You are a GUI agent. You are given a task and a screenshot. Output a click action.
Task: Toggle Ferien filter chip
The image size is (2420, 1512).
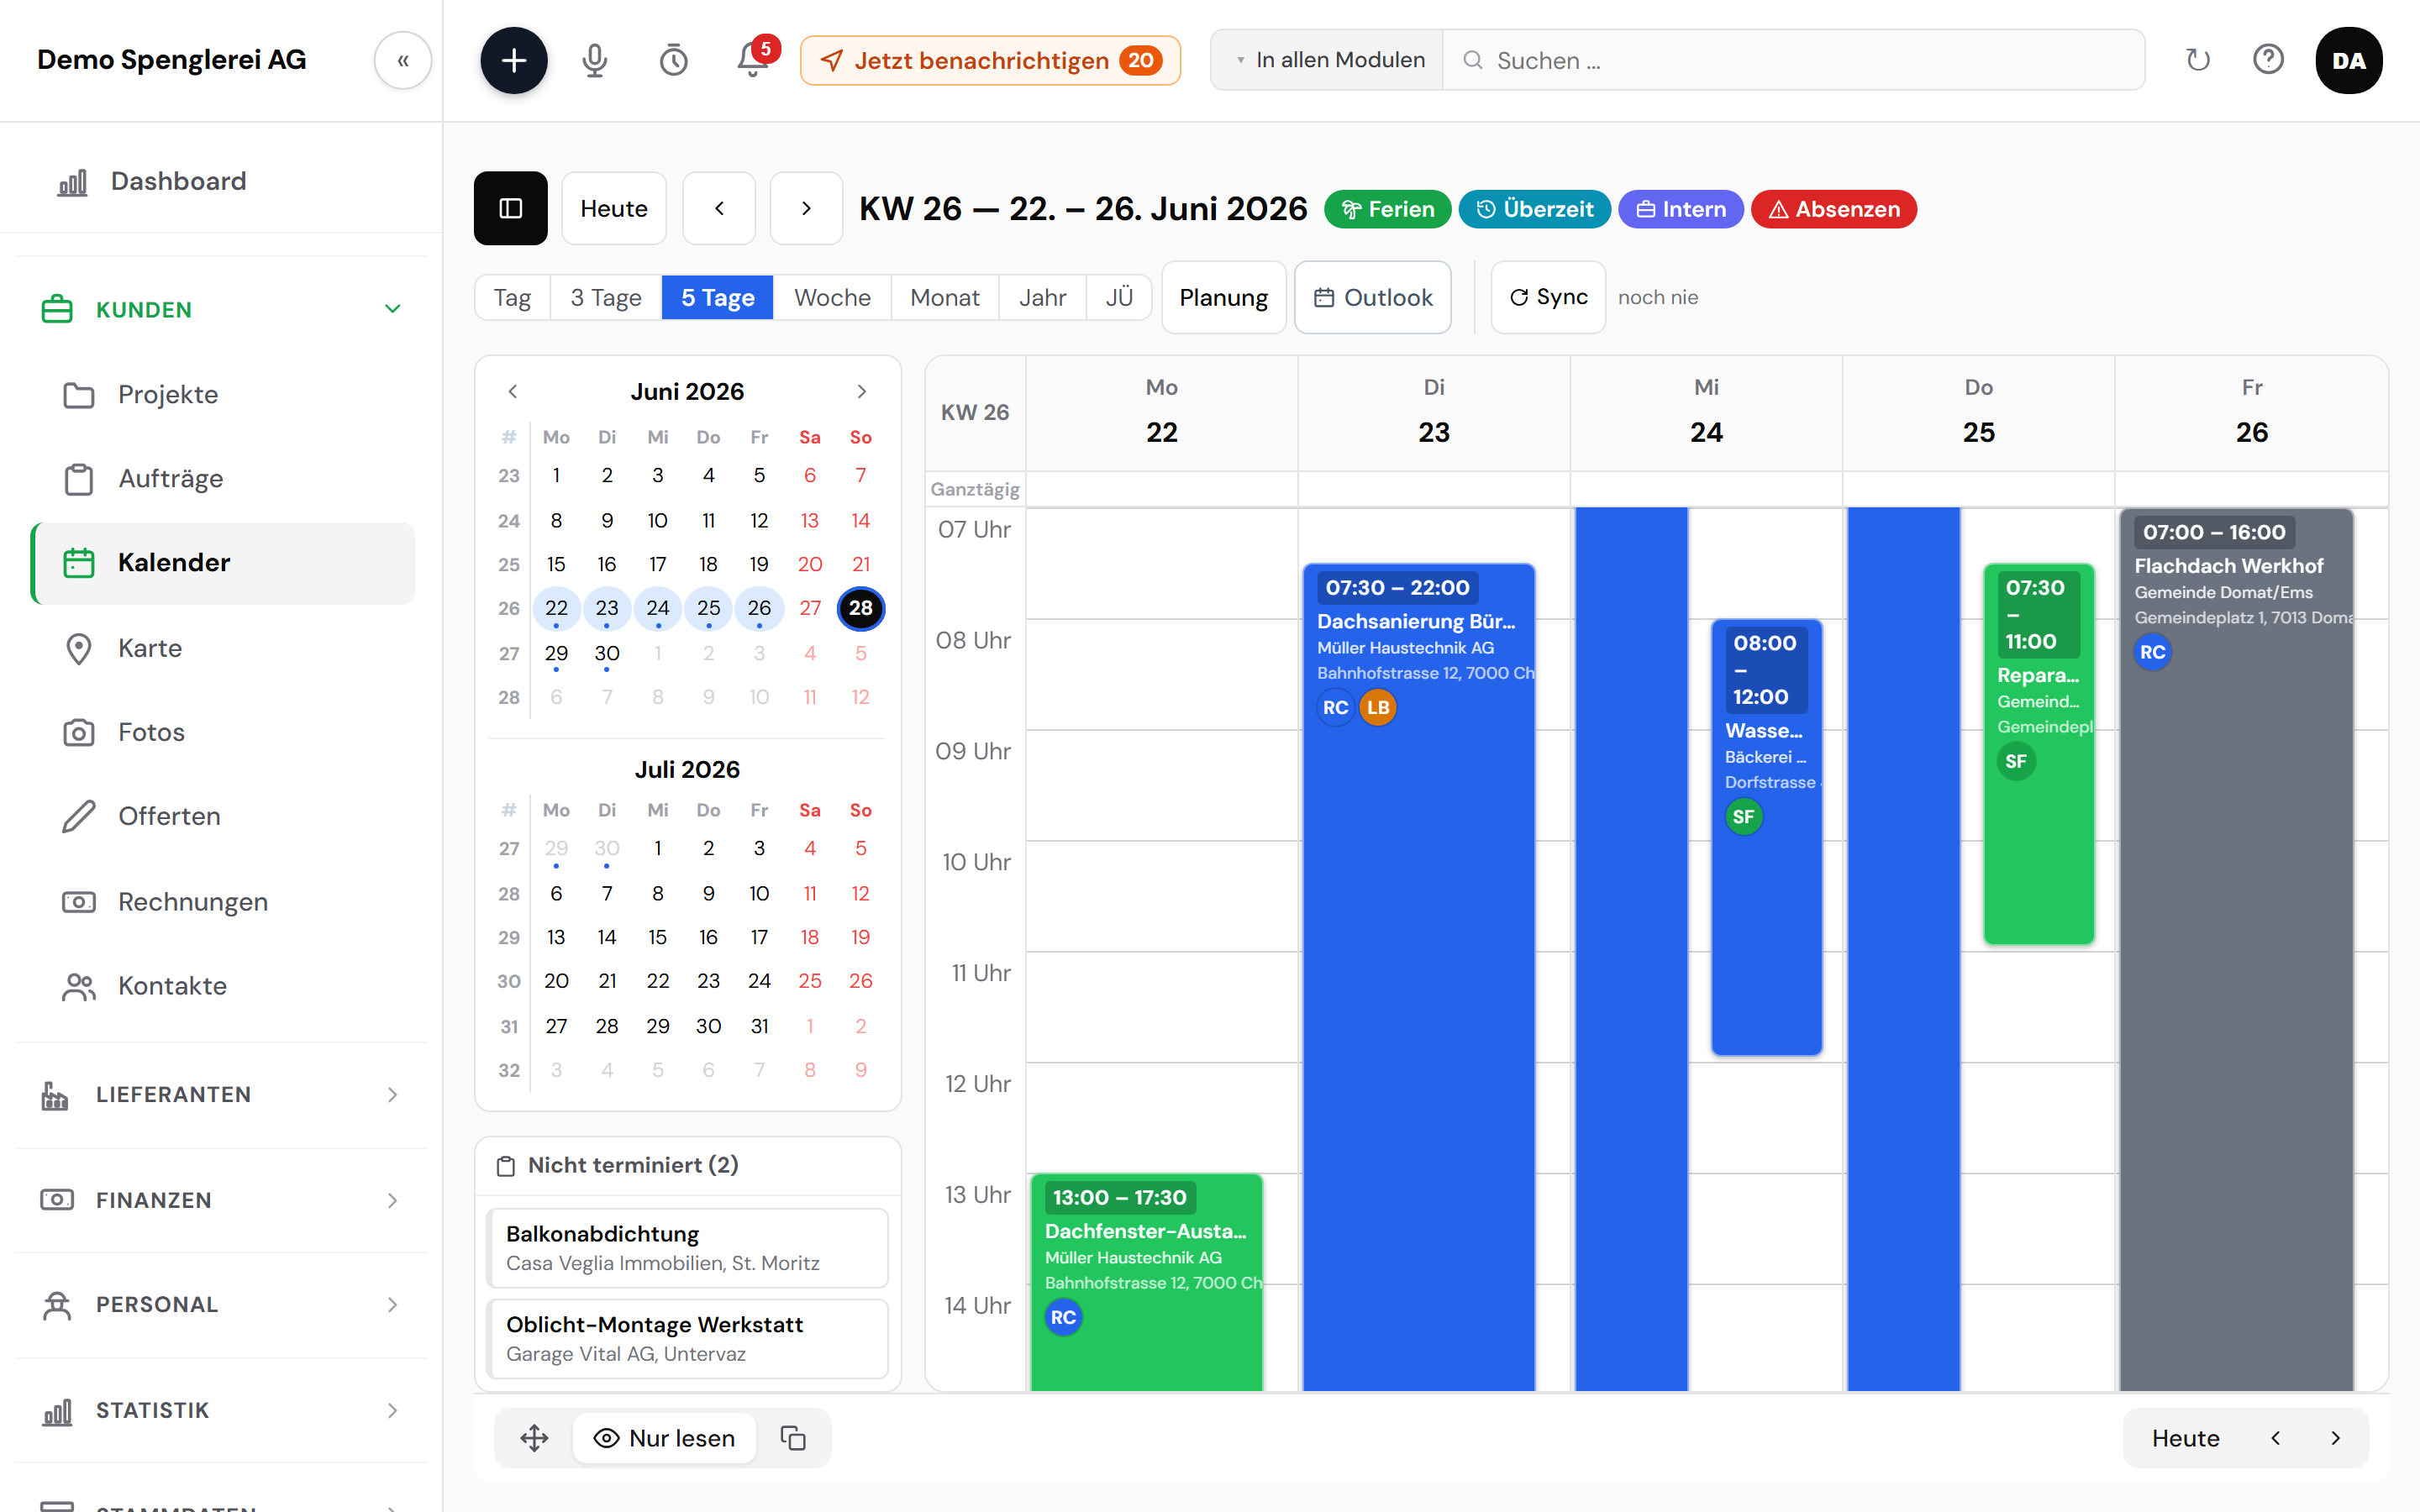(x=1387, y=209)
